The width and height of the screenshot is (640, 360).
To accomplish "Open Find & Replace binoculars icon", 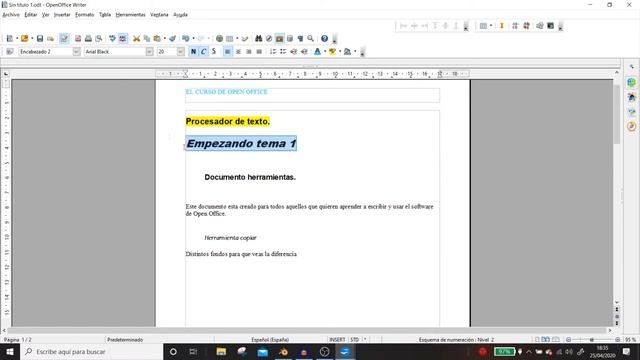I will [258, 38].
